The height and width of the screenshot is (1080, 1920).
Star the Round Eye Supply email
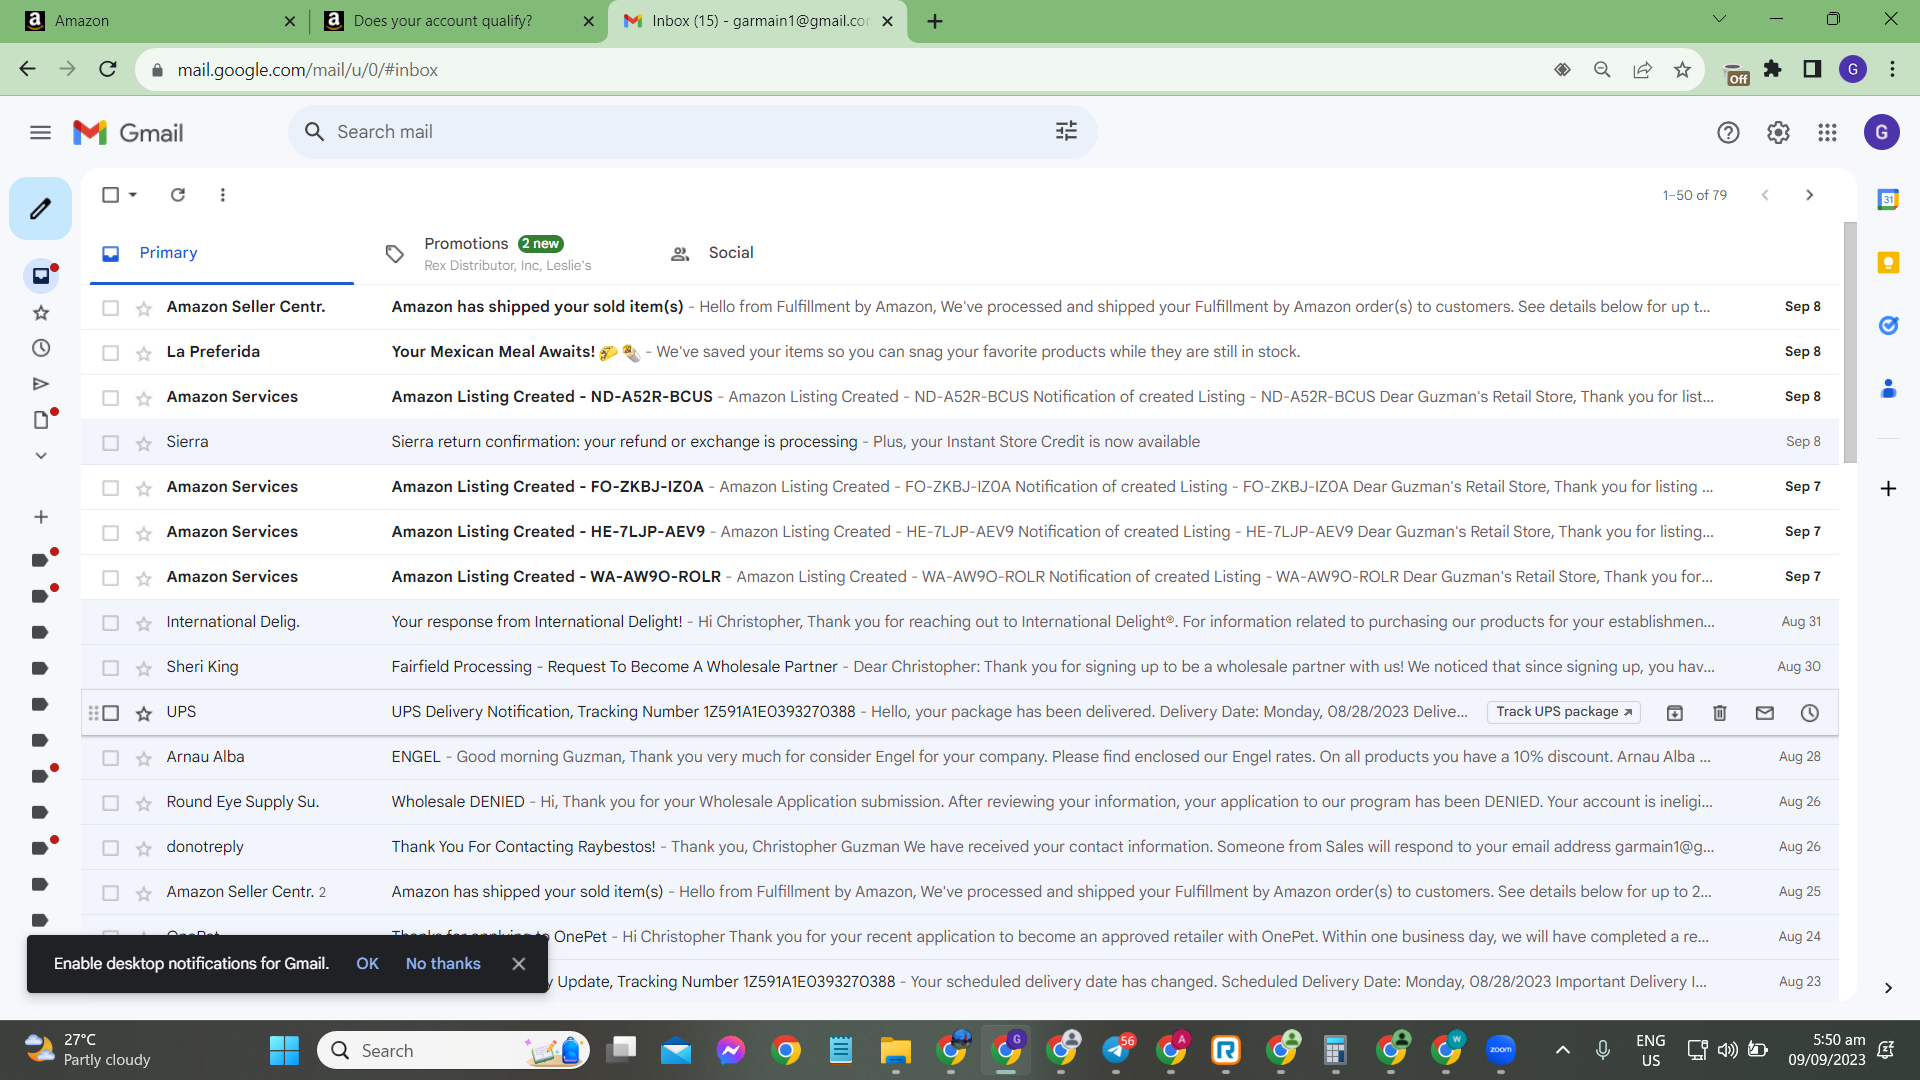(x=144, y=803)
